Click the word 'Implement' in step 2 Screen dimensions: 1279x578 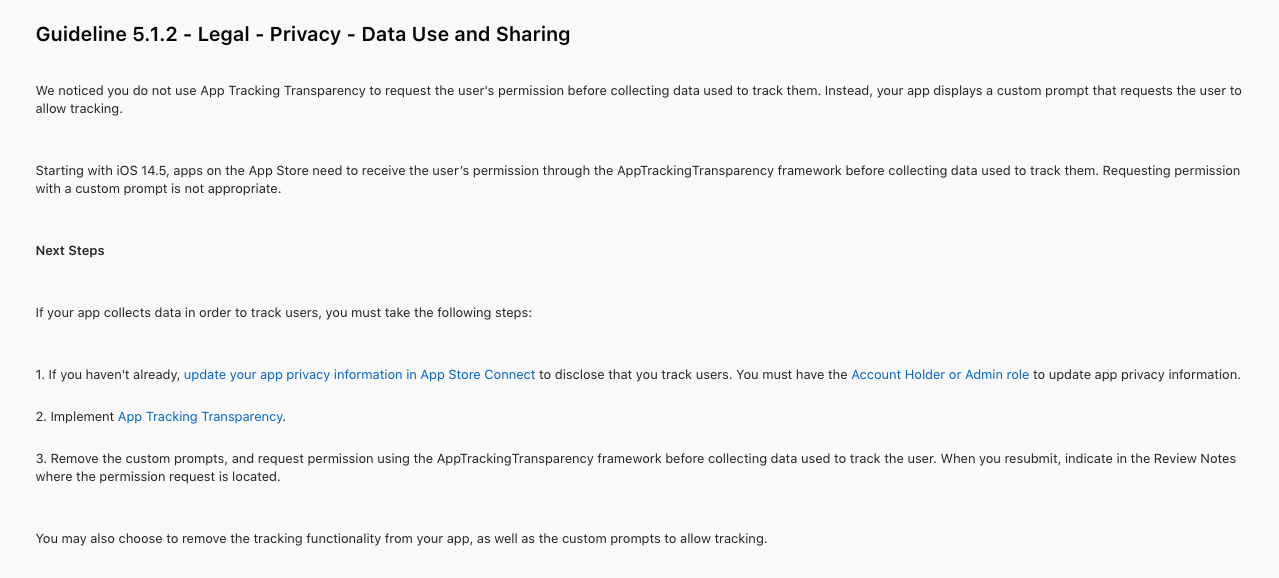[82, 417]
